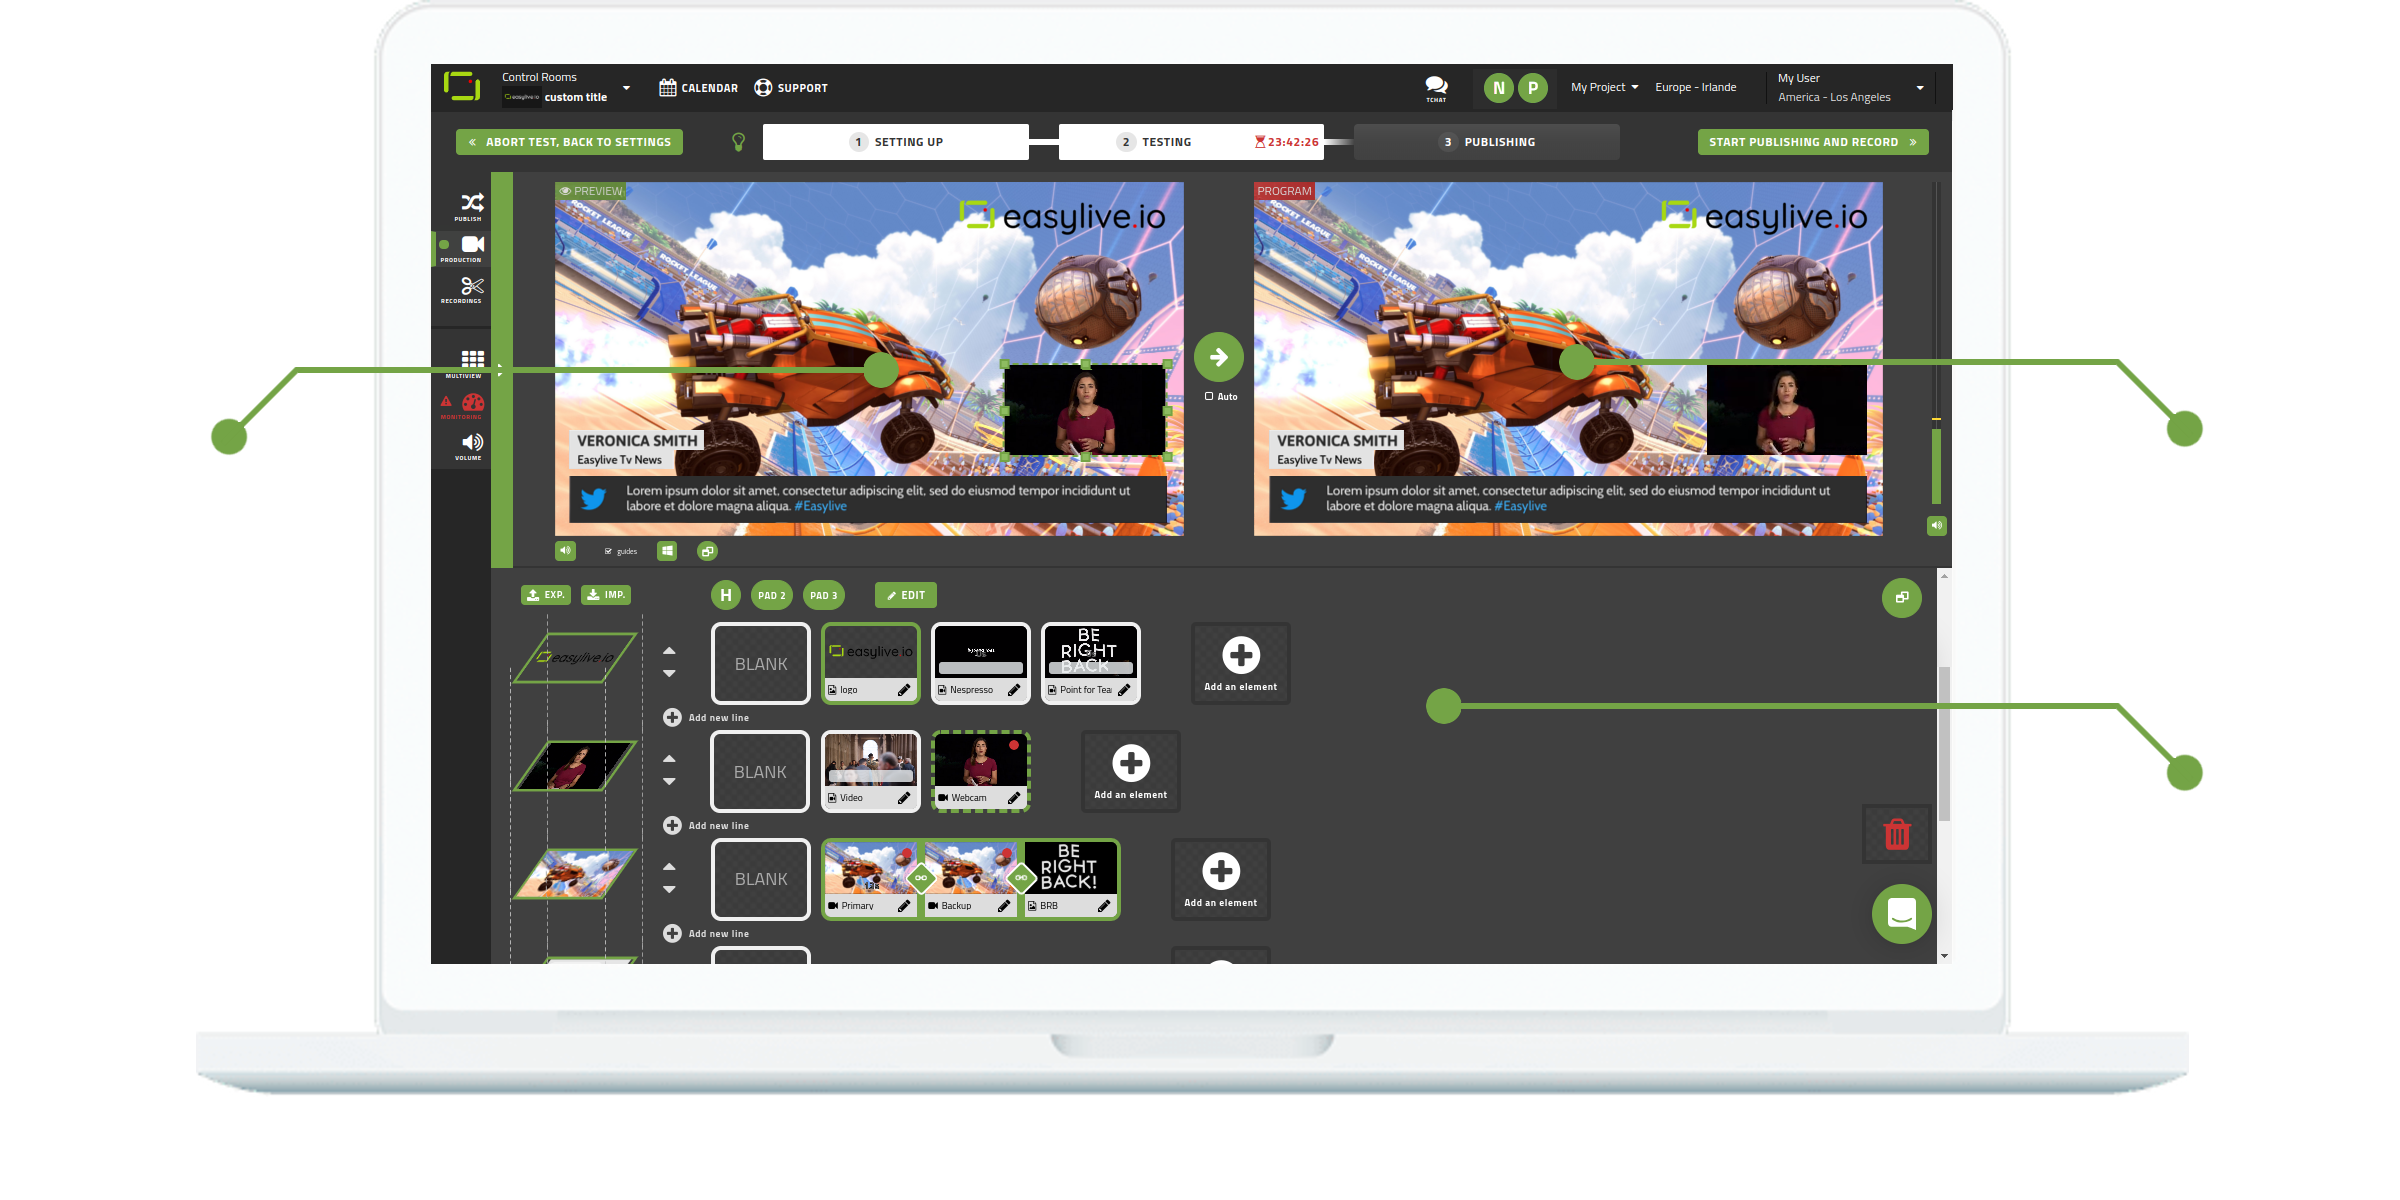
Task: Edit the Primary source with its pencil
Action: (904, 906)
